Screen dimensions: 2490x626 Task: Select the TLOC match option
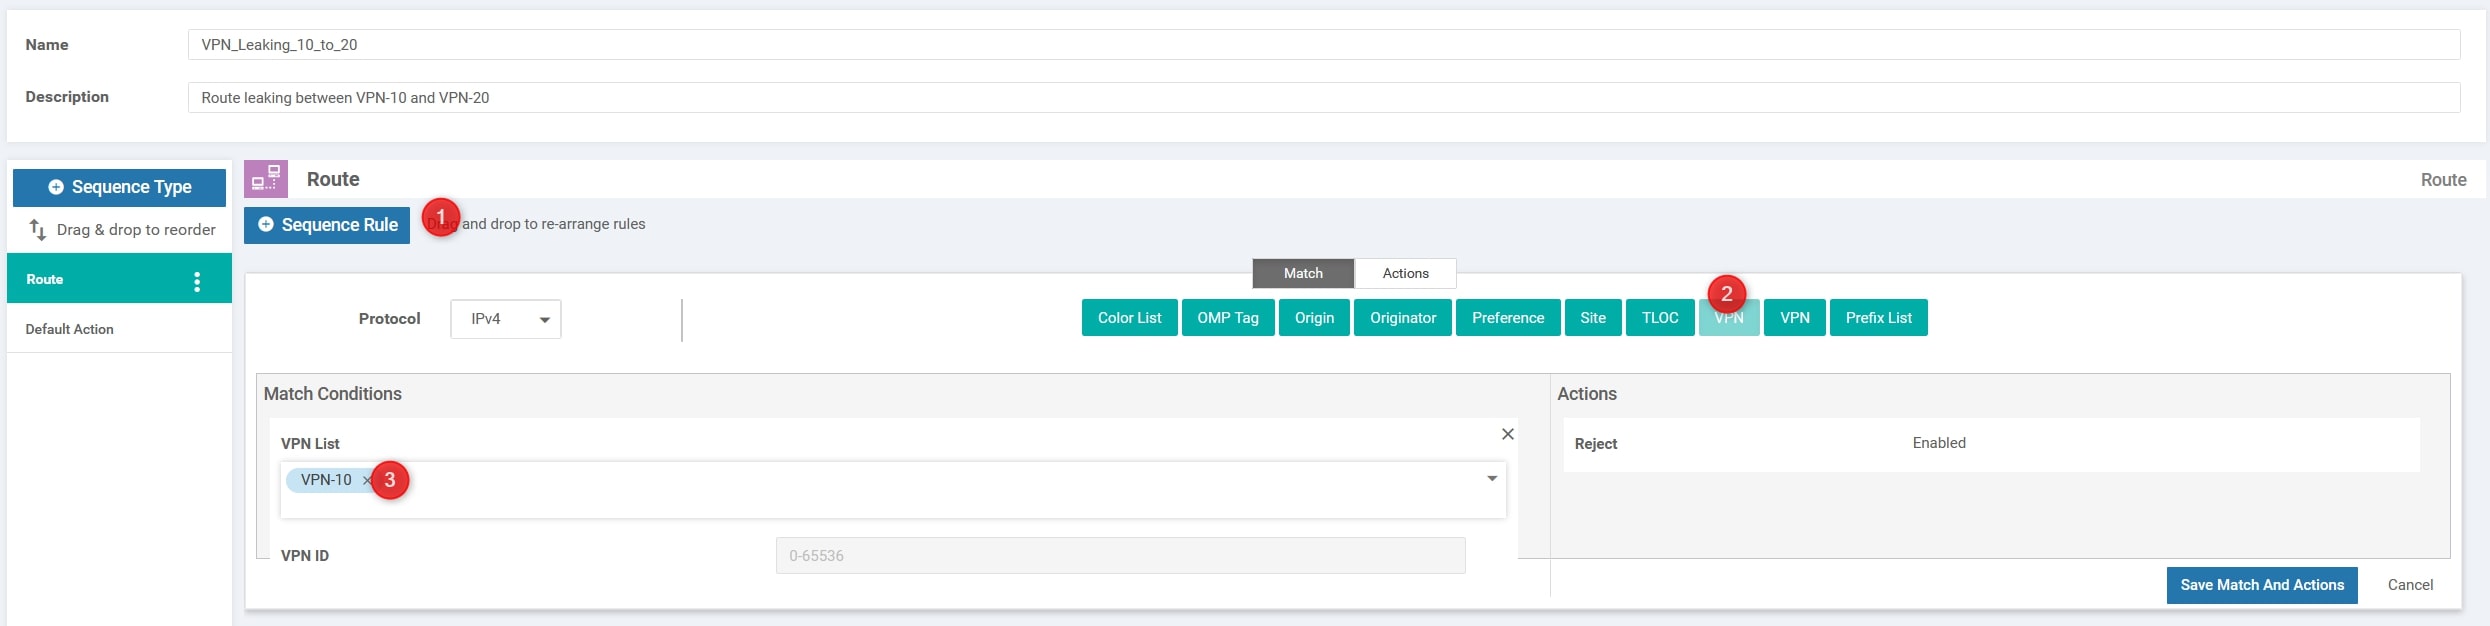click(1659, 318)
